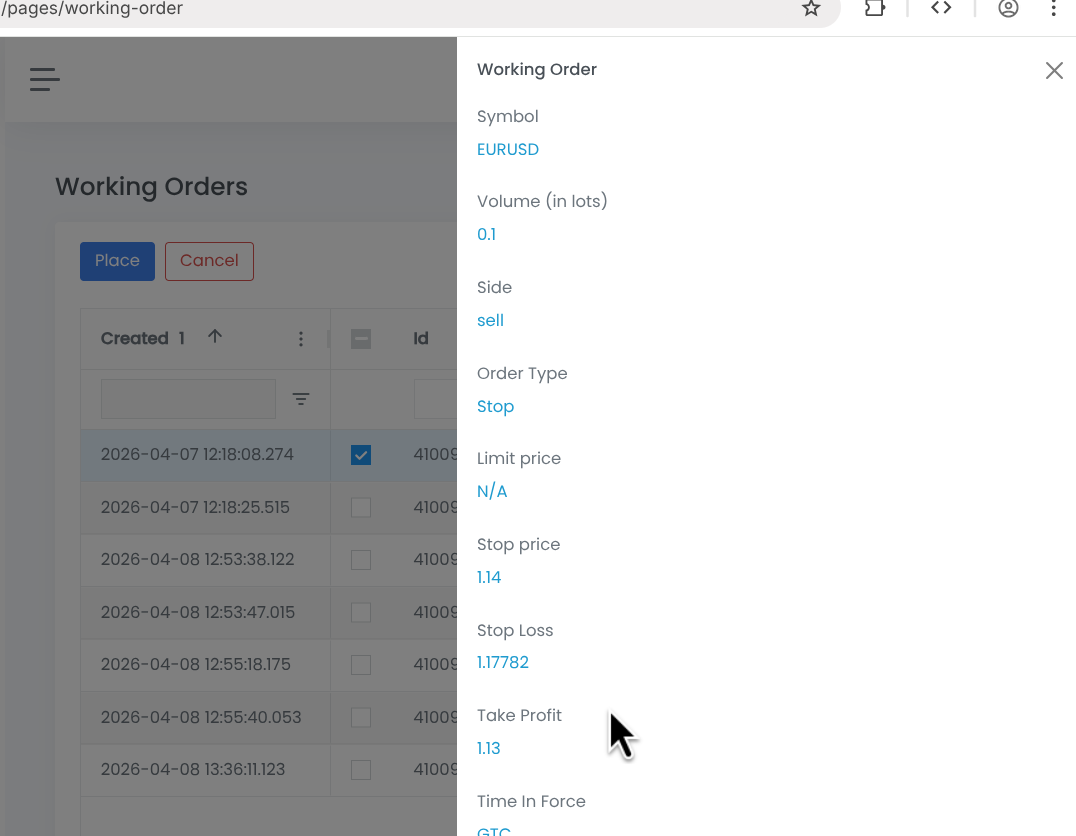Click the Created column filter text box
1076x836 pixels.
pyautogui.click(x=188, y=399)
